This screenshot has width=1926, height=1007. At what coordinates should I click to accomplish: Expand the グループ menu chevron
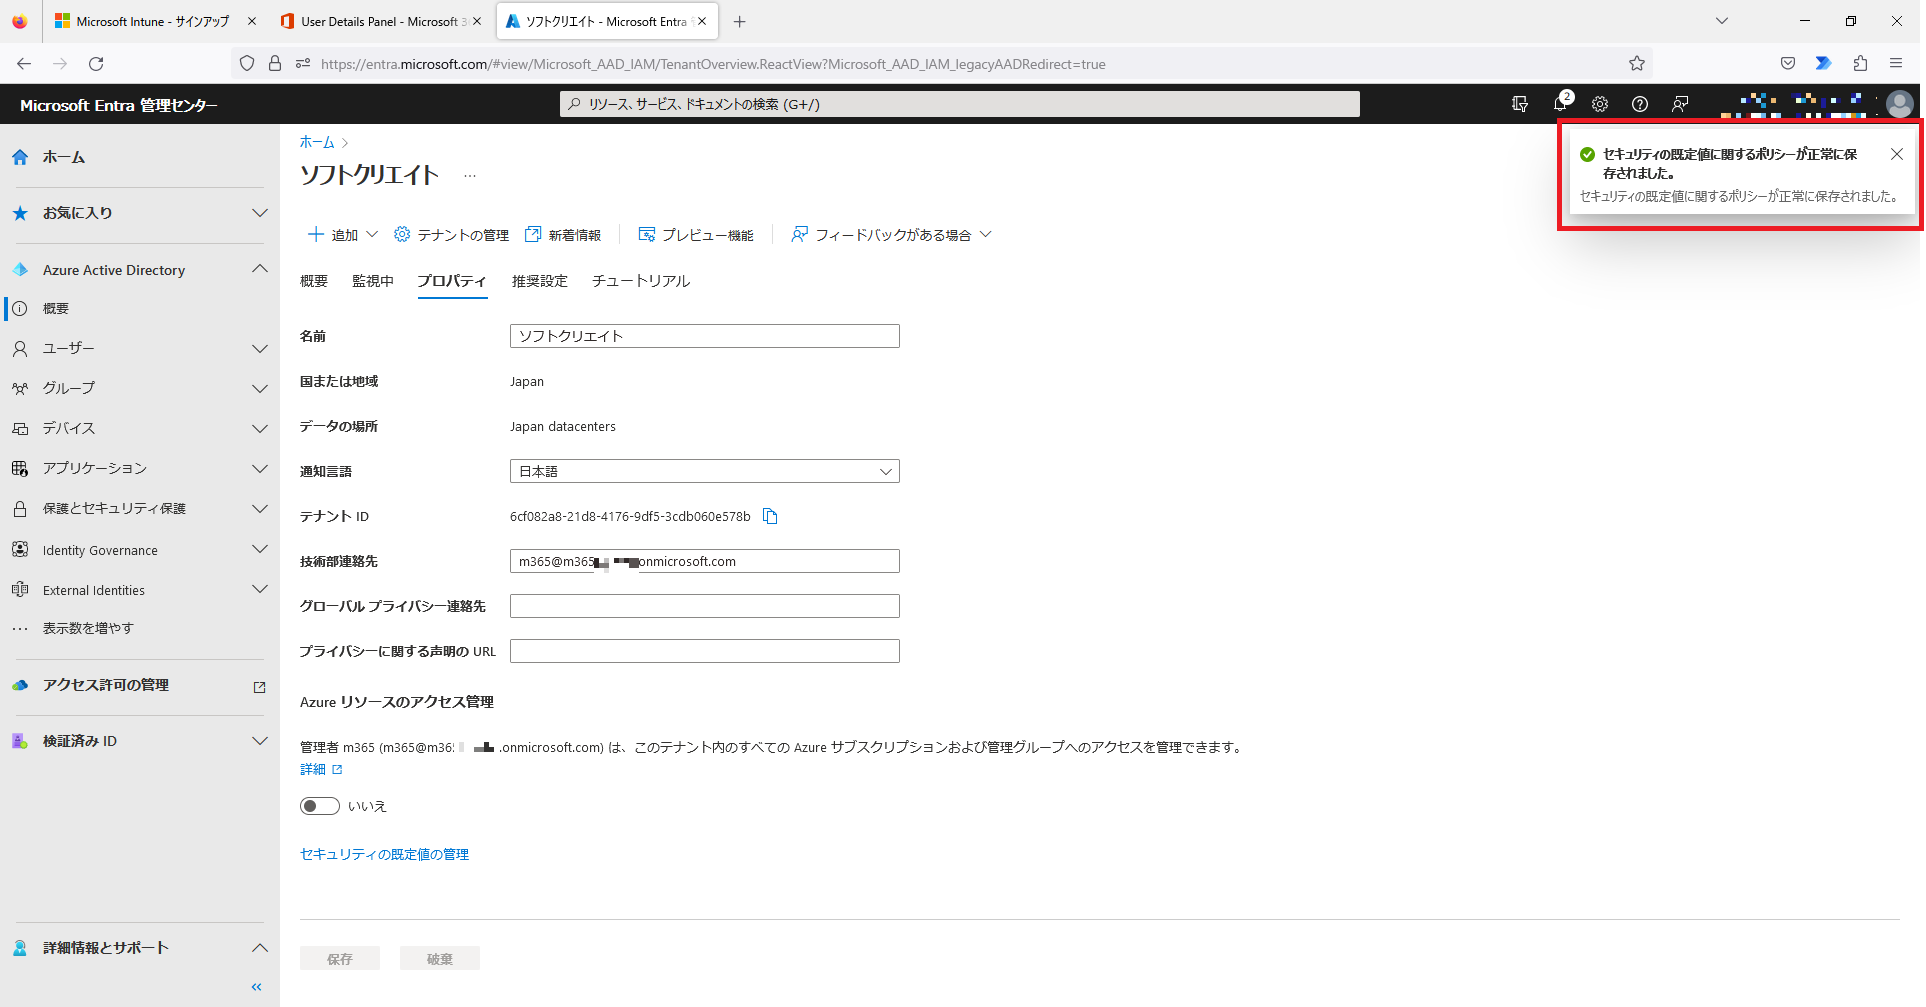click(260, 389)
